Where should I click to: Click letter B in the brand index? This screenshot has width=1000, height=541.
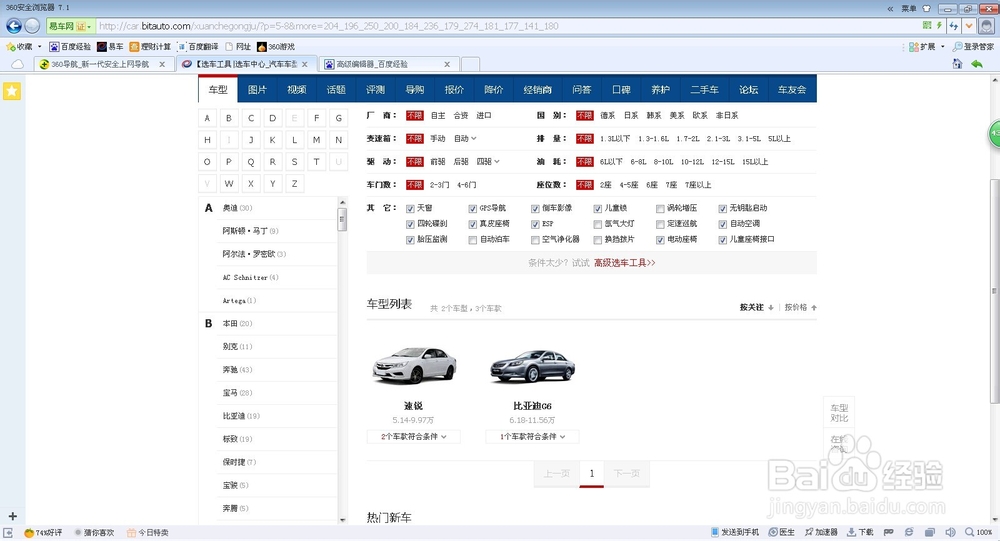[x=228, y=118]
